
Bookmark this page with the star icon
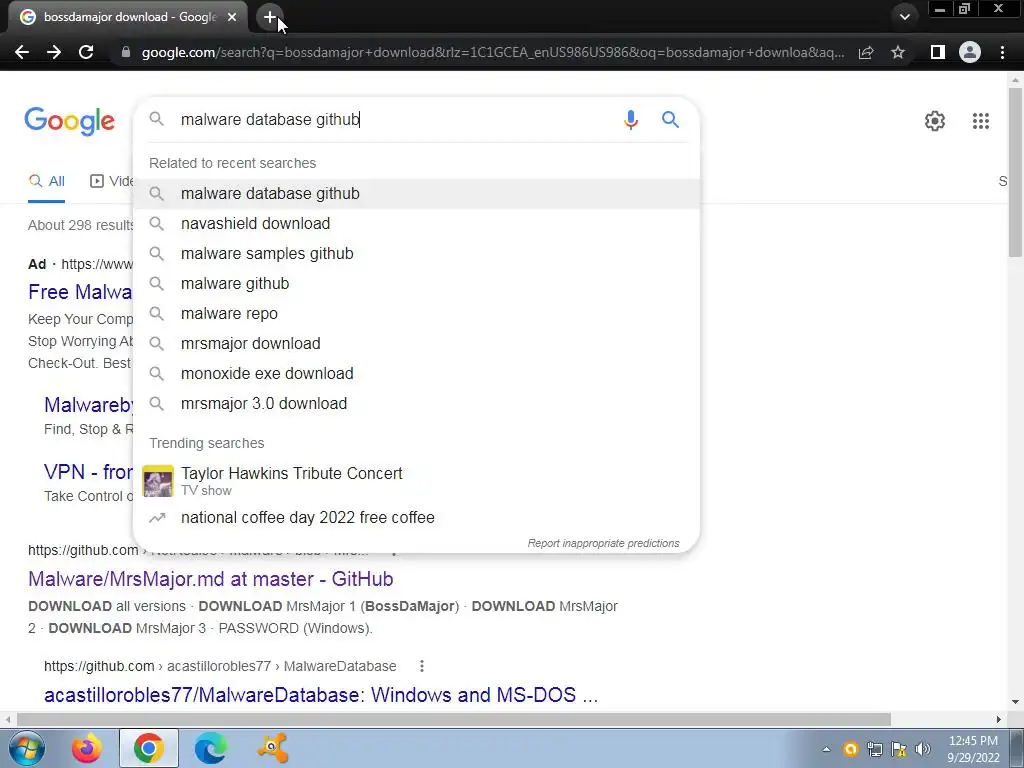898,52
